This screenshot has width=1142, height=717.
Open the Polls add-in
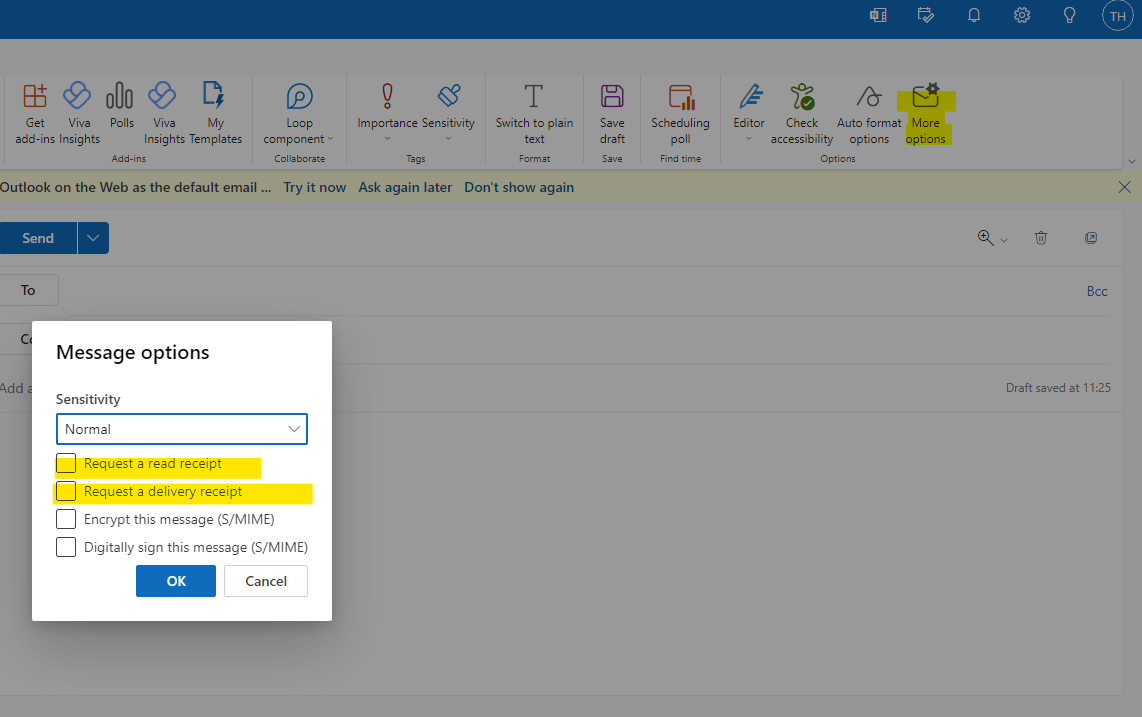[120, 110]
